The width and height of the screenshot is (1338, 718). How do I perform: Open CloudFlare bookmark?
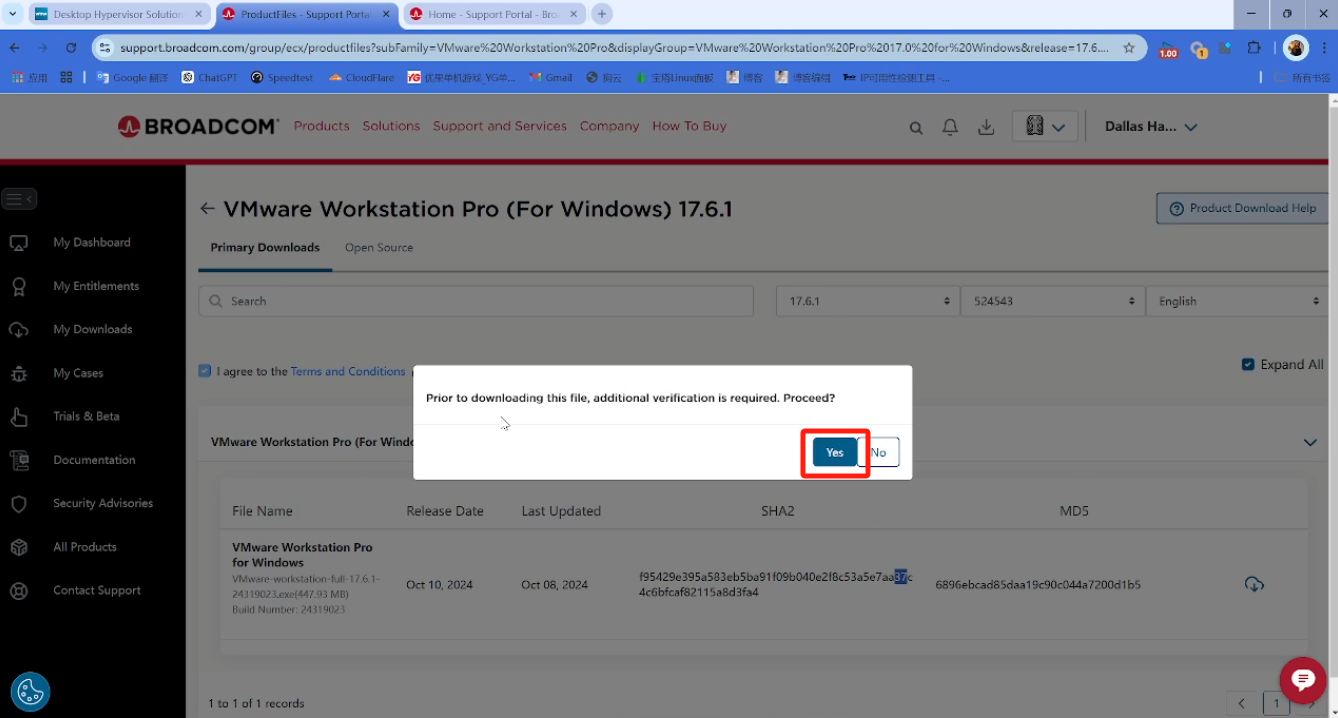click(362, 77)
